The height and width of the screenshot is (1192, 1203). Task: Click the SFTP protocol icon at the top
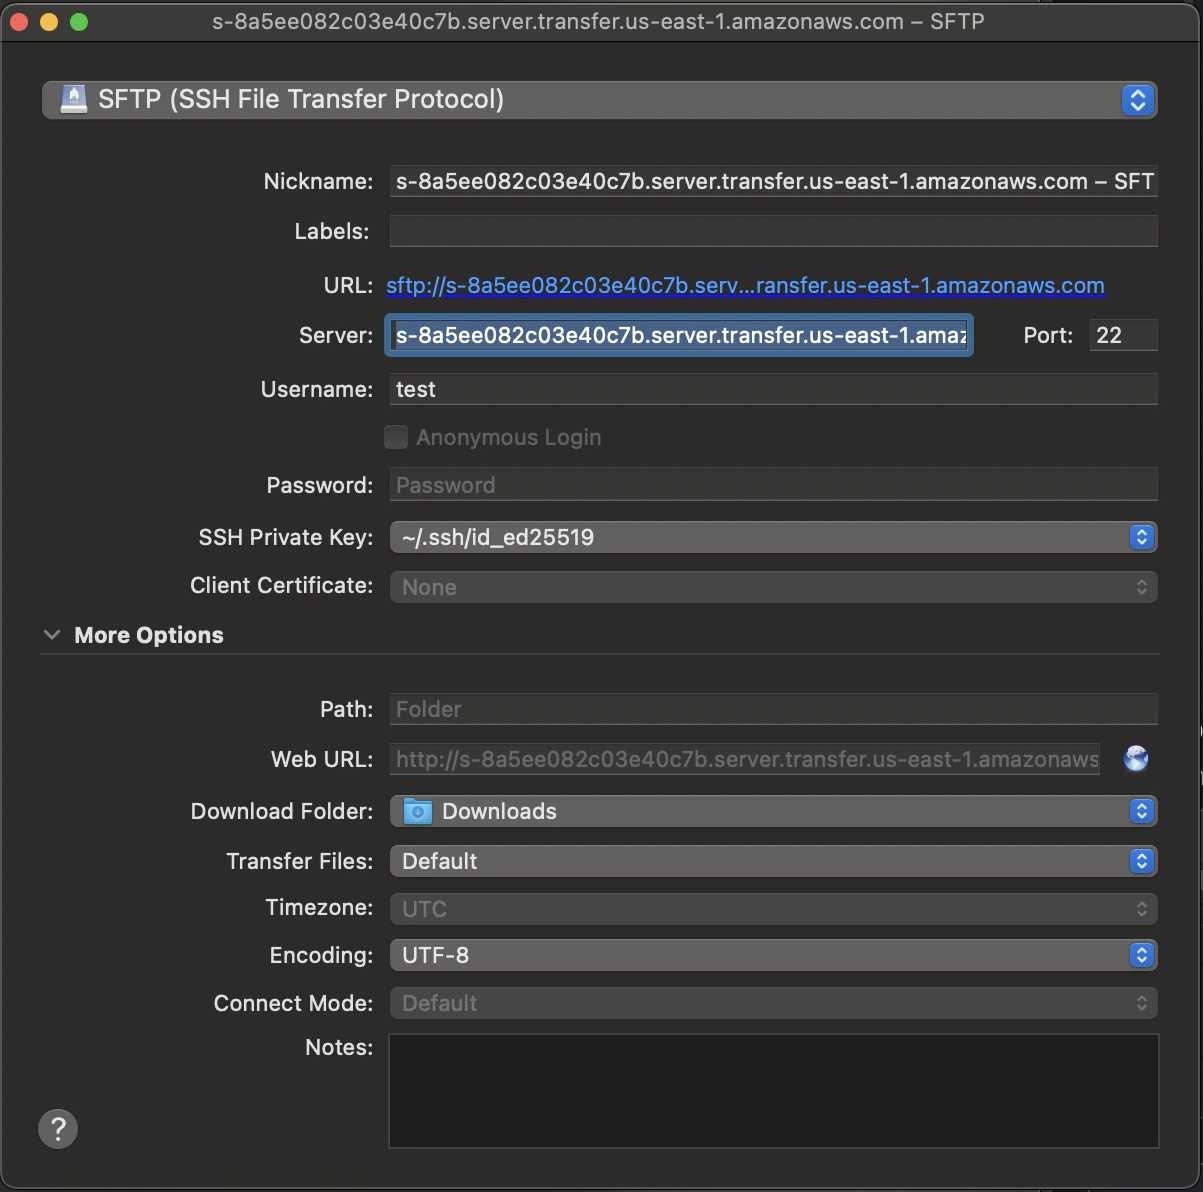point(73,99)
